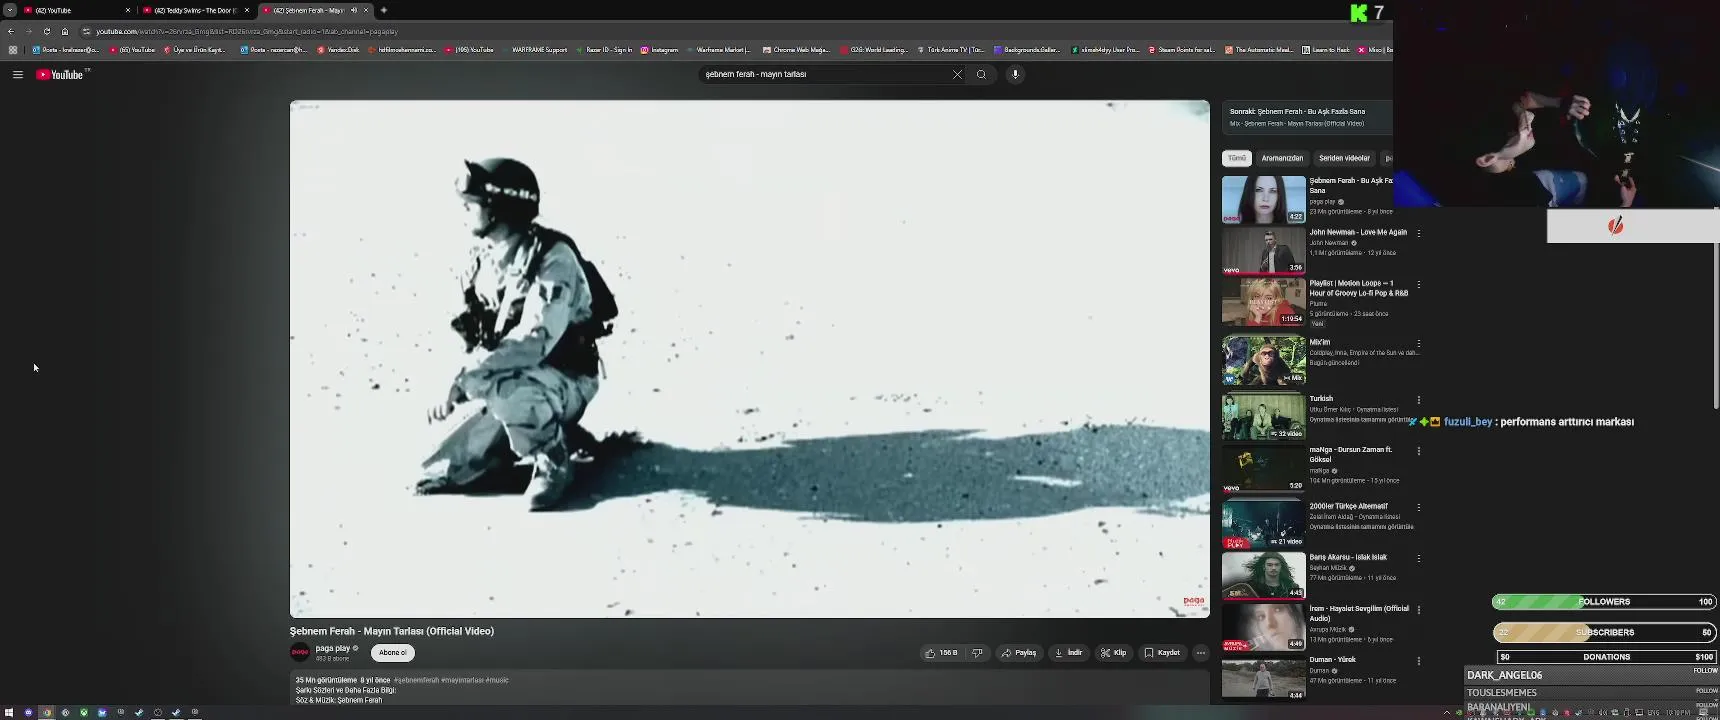The width and height of the screenshot is (1720, 720).
Task: Save video to playlist with Kaydet
Action: pos(1162,653)
